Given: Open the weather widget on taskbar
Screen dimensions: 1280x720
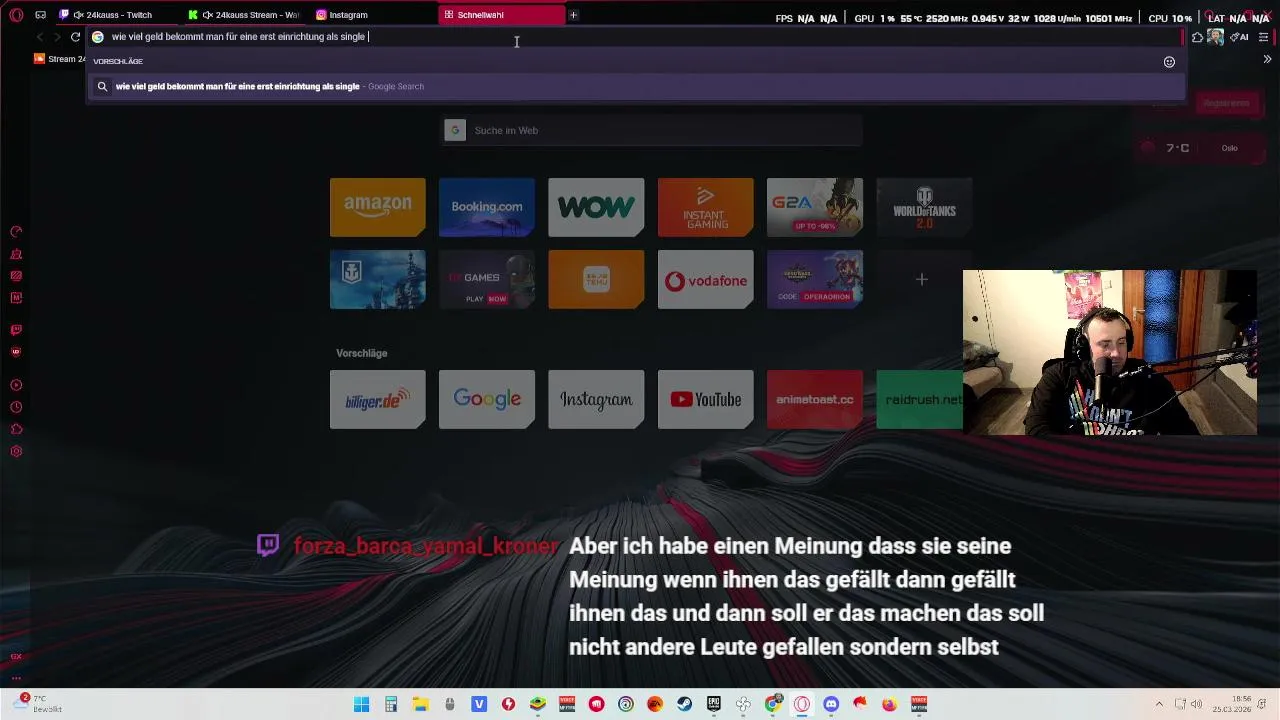Looking at the screenshot, I should (x=38, y=703).
